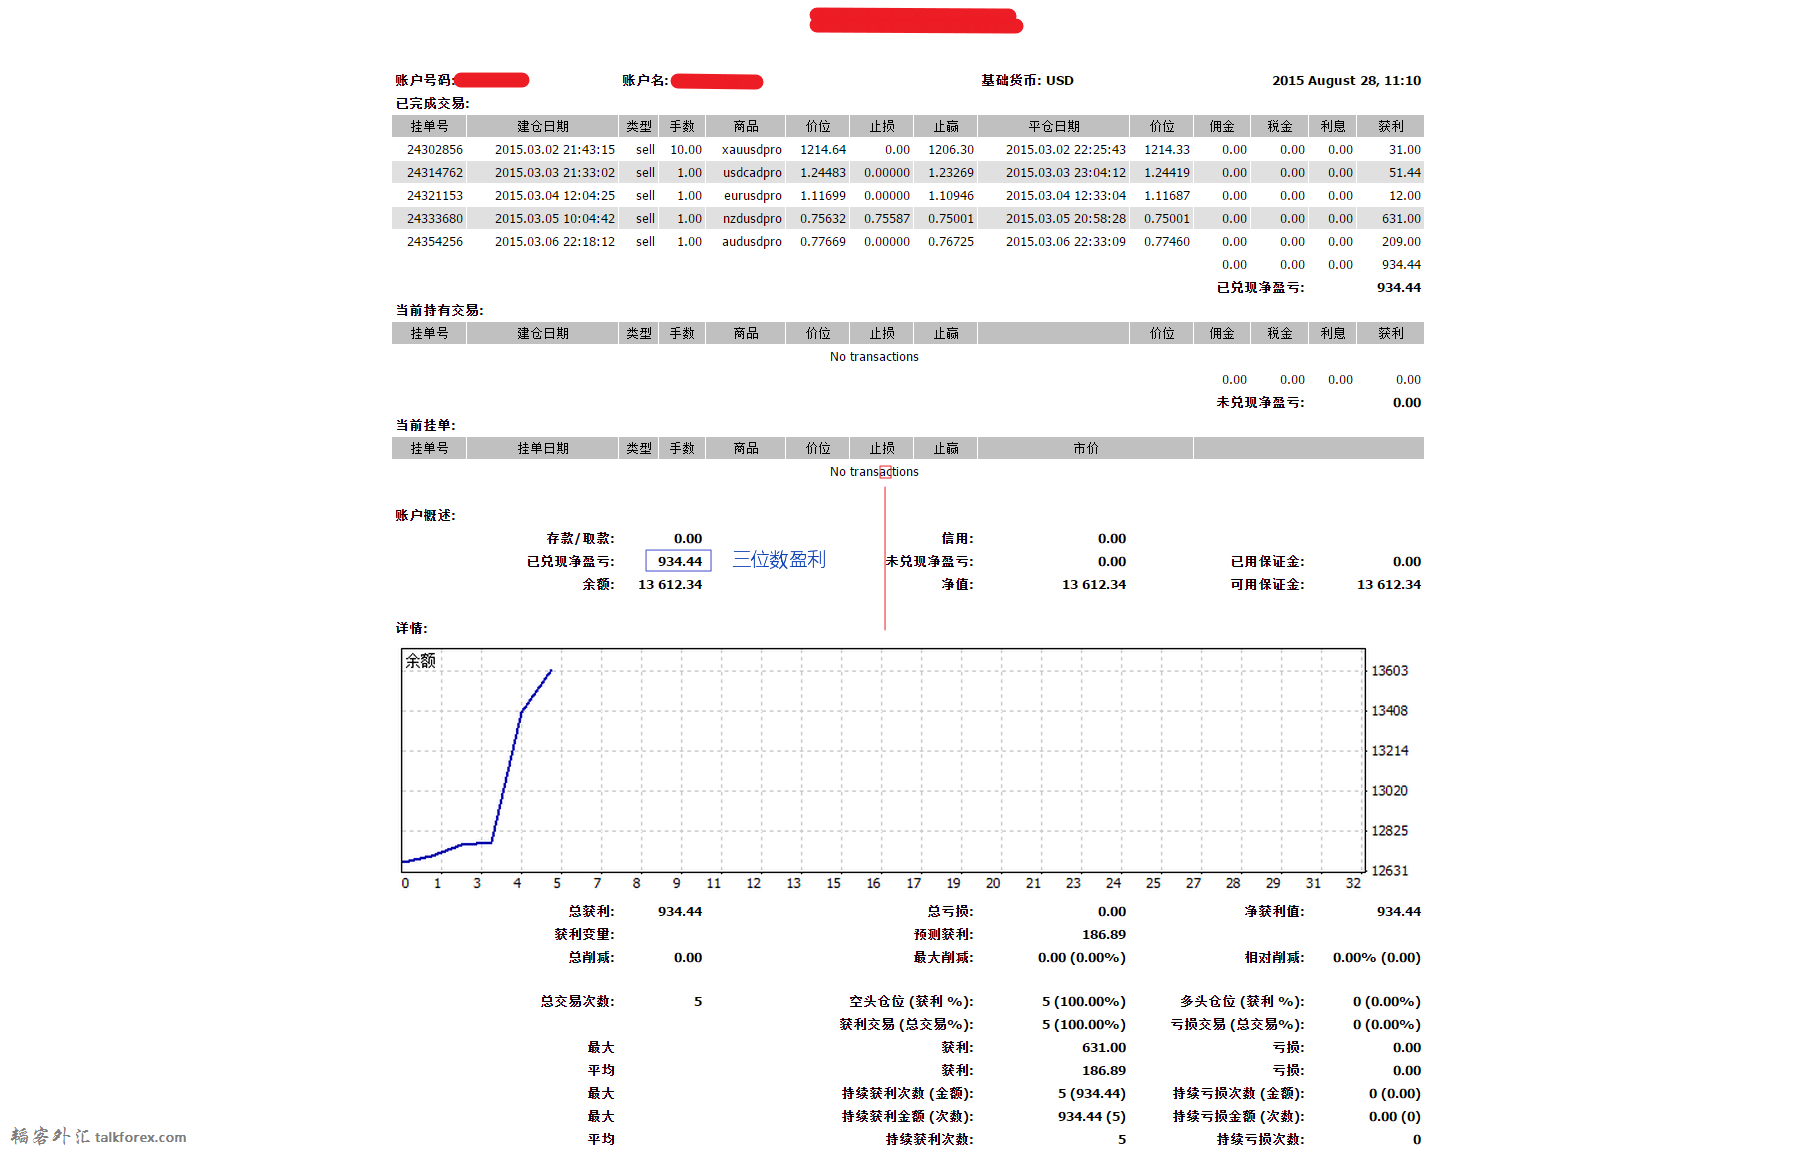1816x1152 pixels.
Task: Click chart axis value 13603
Action: click(1389, 671)
